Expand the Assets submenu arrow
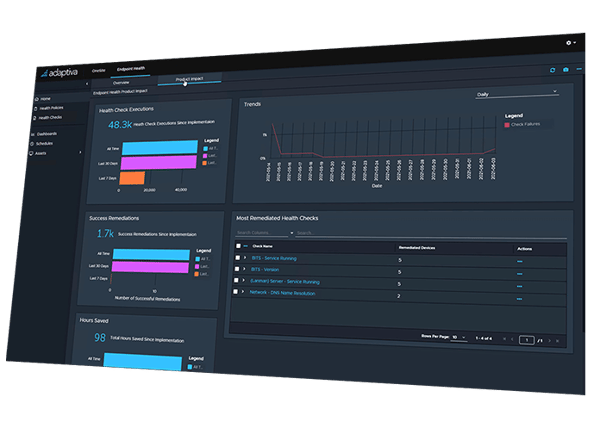This screenshot has width=600, height=428. (x=80, y=153)
